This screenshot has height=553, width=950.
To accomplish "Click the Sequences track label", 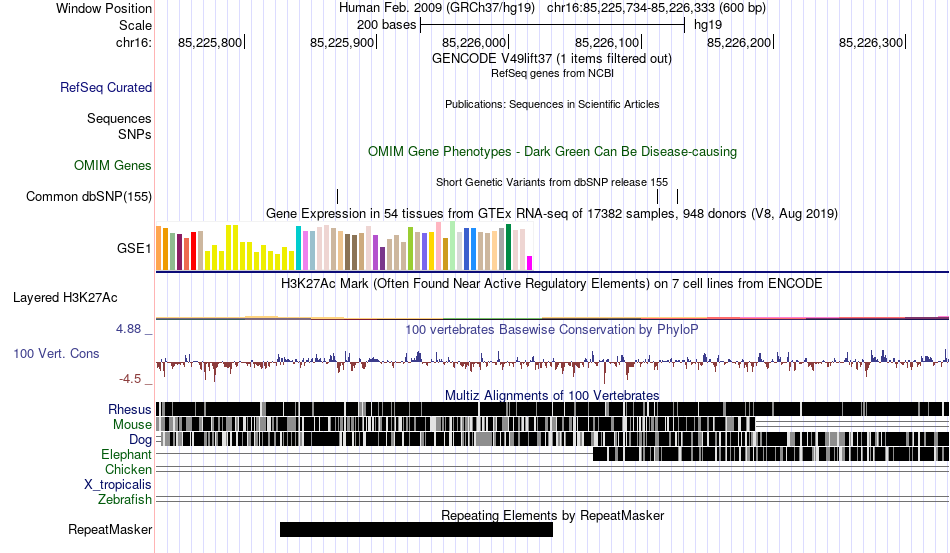I will 119,118.
